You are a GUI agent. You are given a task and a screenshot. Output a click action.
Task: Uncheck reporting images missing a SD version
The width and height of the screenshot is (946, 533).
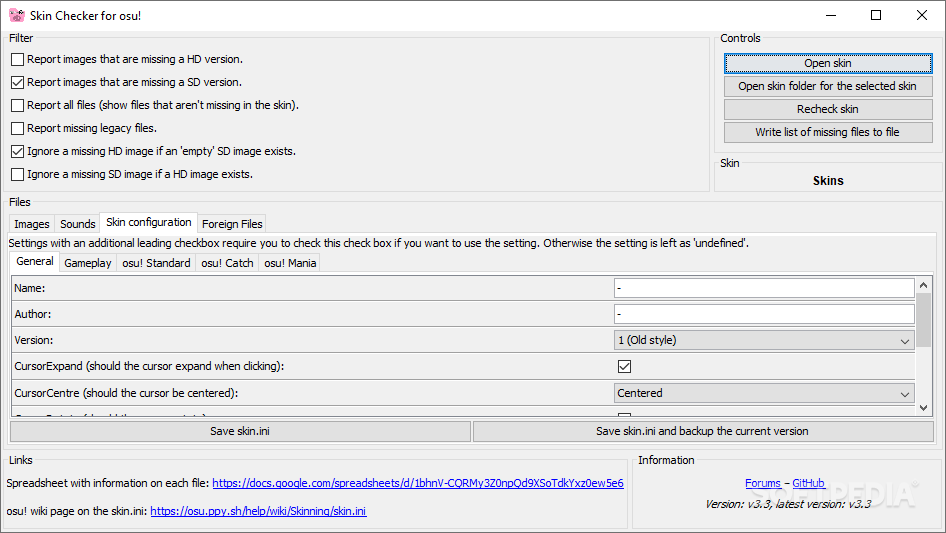17,82
